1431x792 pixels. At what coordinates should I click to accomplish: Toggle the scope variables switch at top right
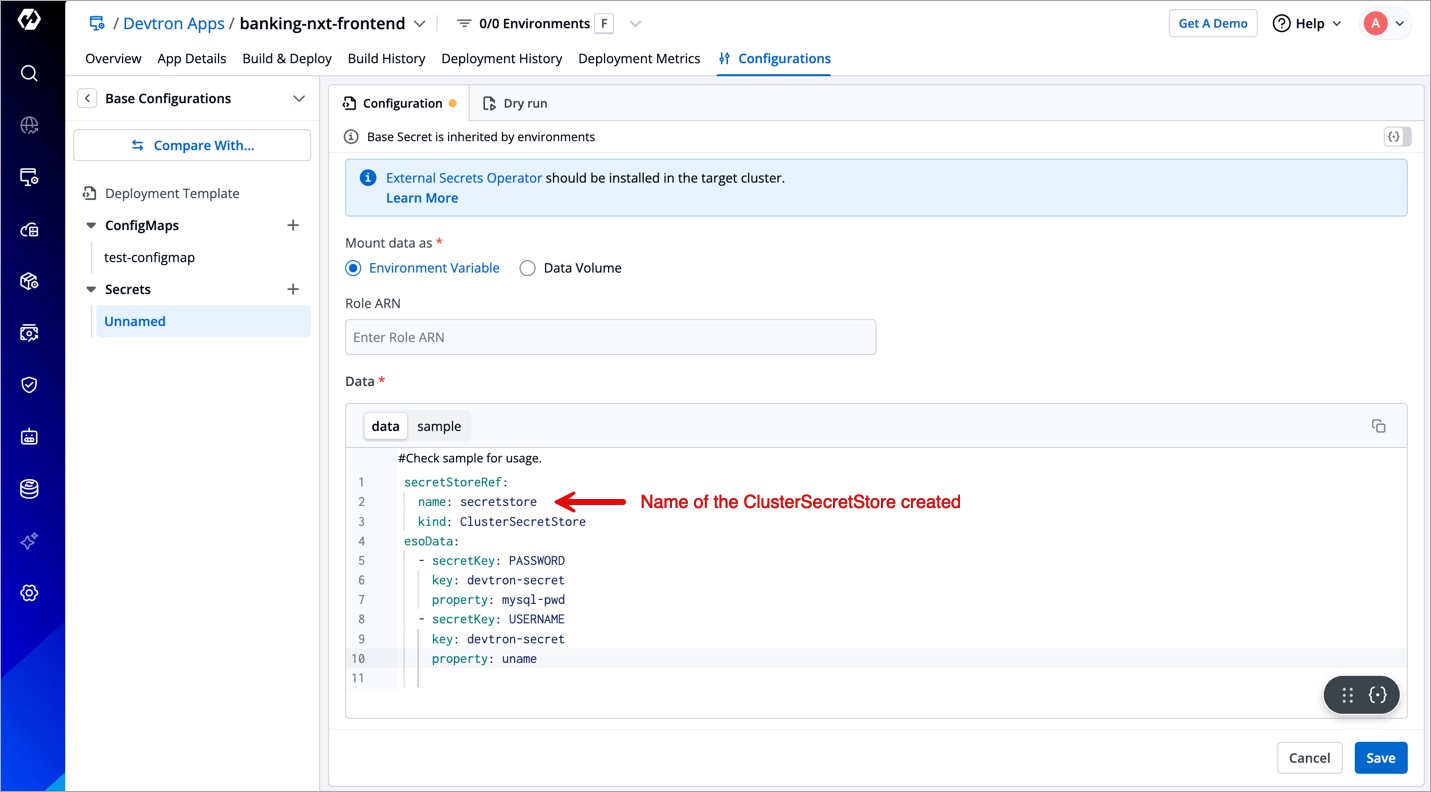coord(1397,137)
